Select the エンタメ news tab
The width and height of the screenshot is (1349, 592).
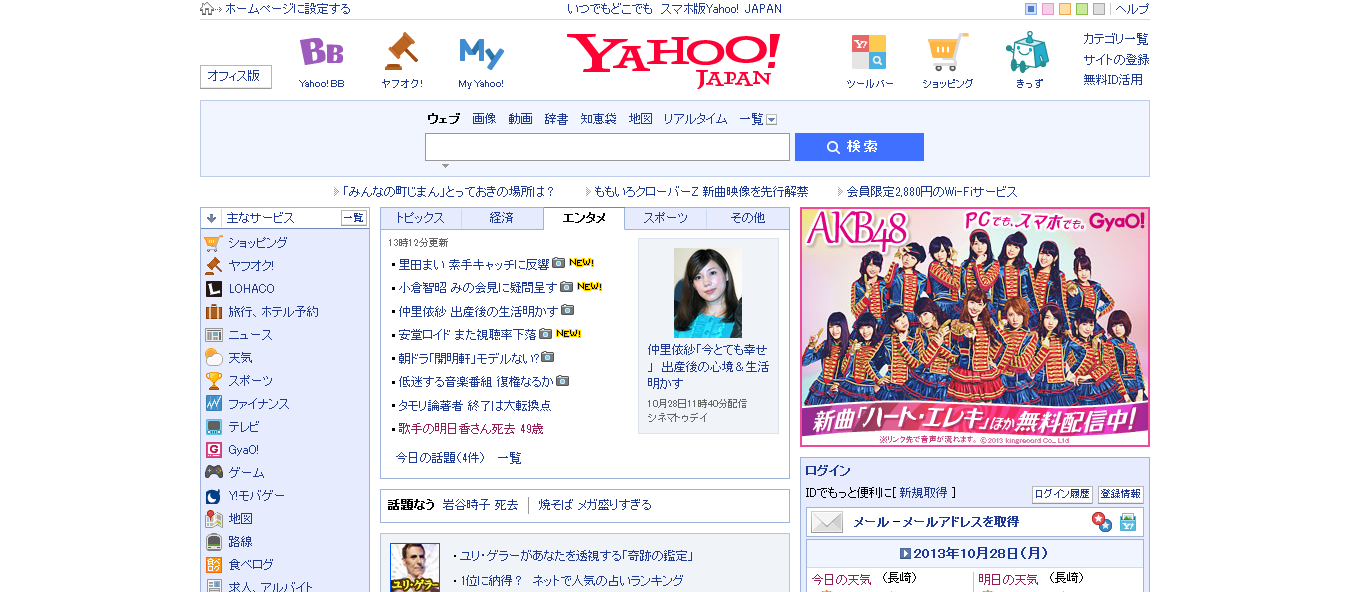coord(584,218)
